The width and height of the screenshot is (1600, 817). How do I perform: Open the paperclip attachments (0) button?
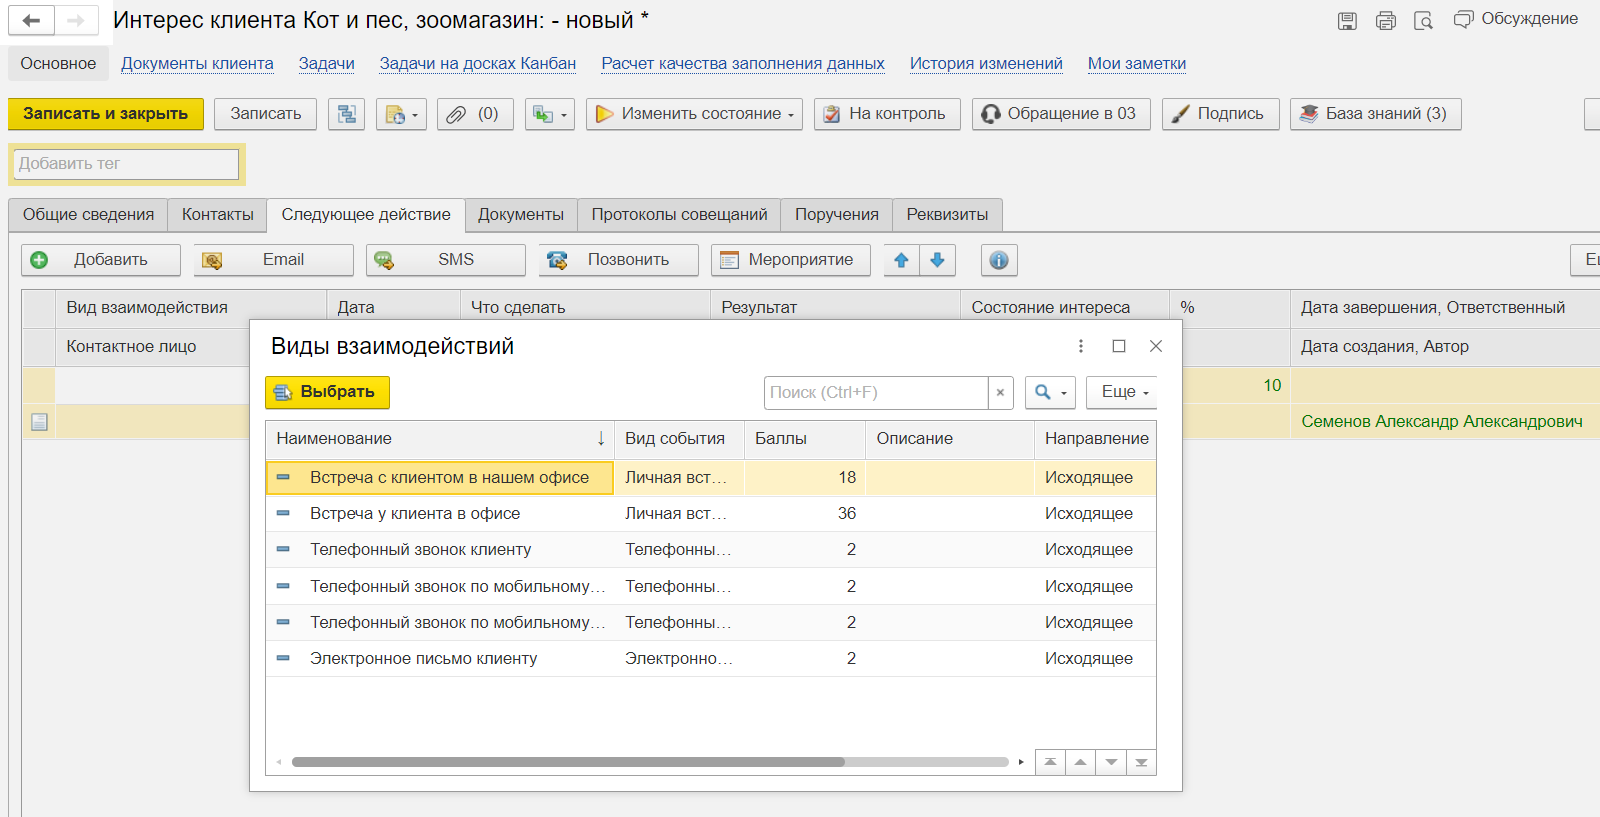tap(475, 114)
